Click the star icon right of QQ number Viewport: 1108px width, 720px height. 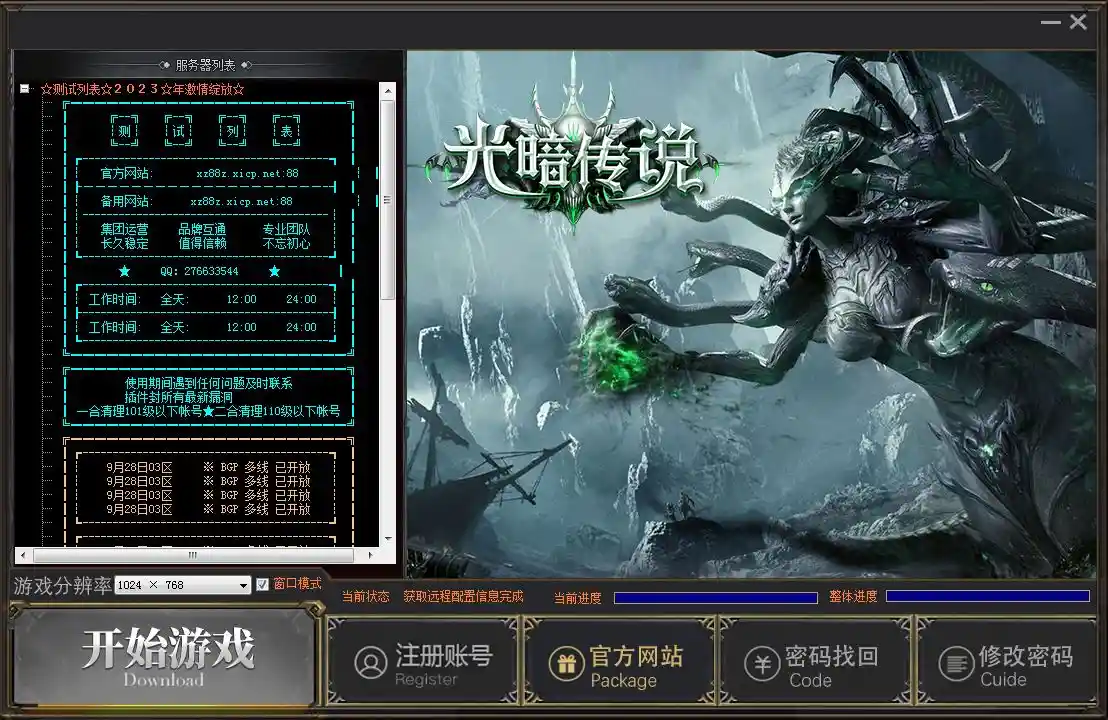274,271
